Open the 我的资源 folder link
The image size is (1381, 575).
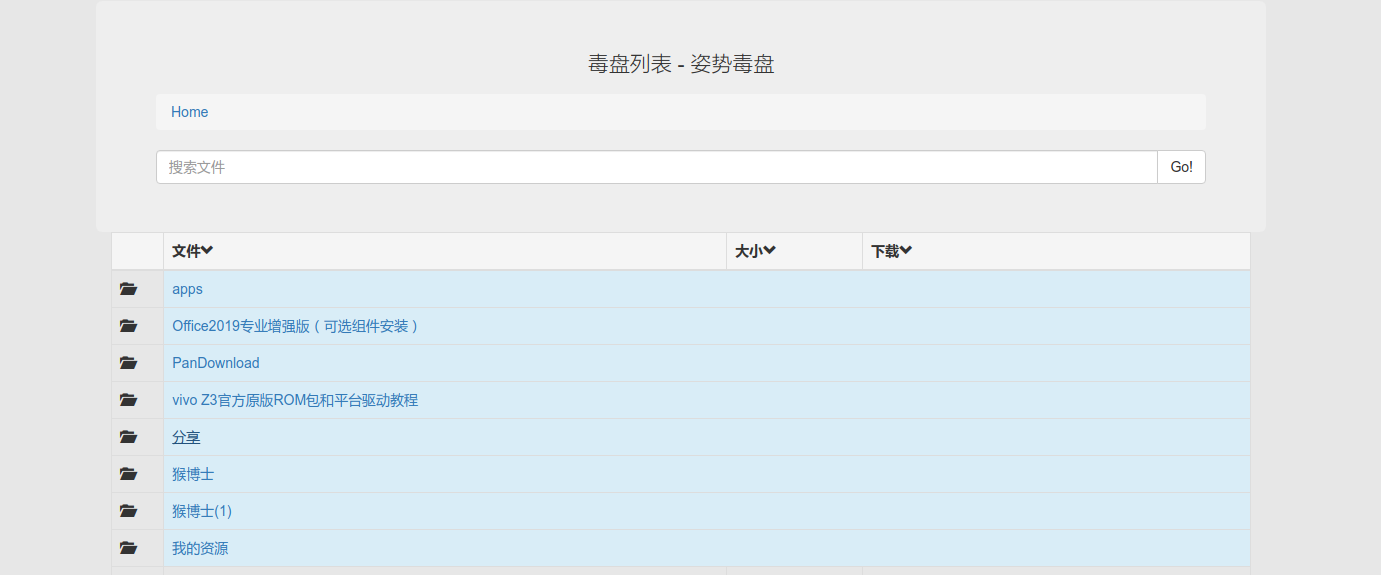click(200, 548)
